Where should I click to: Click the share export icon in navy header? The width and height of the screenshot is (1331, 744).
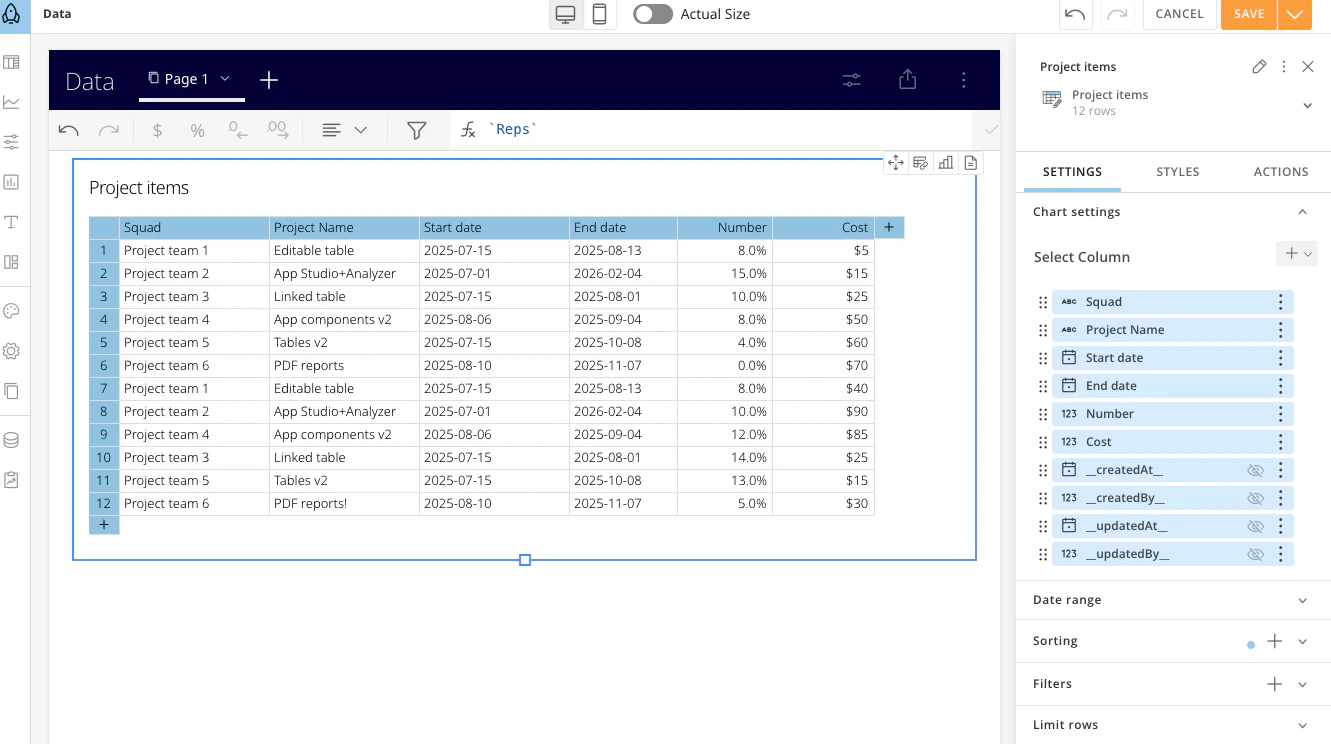click(x=908, y=80)
